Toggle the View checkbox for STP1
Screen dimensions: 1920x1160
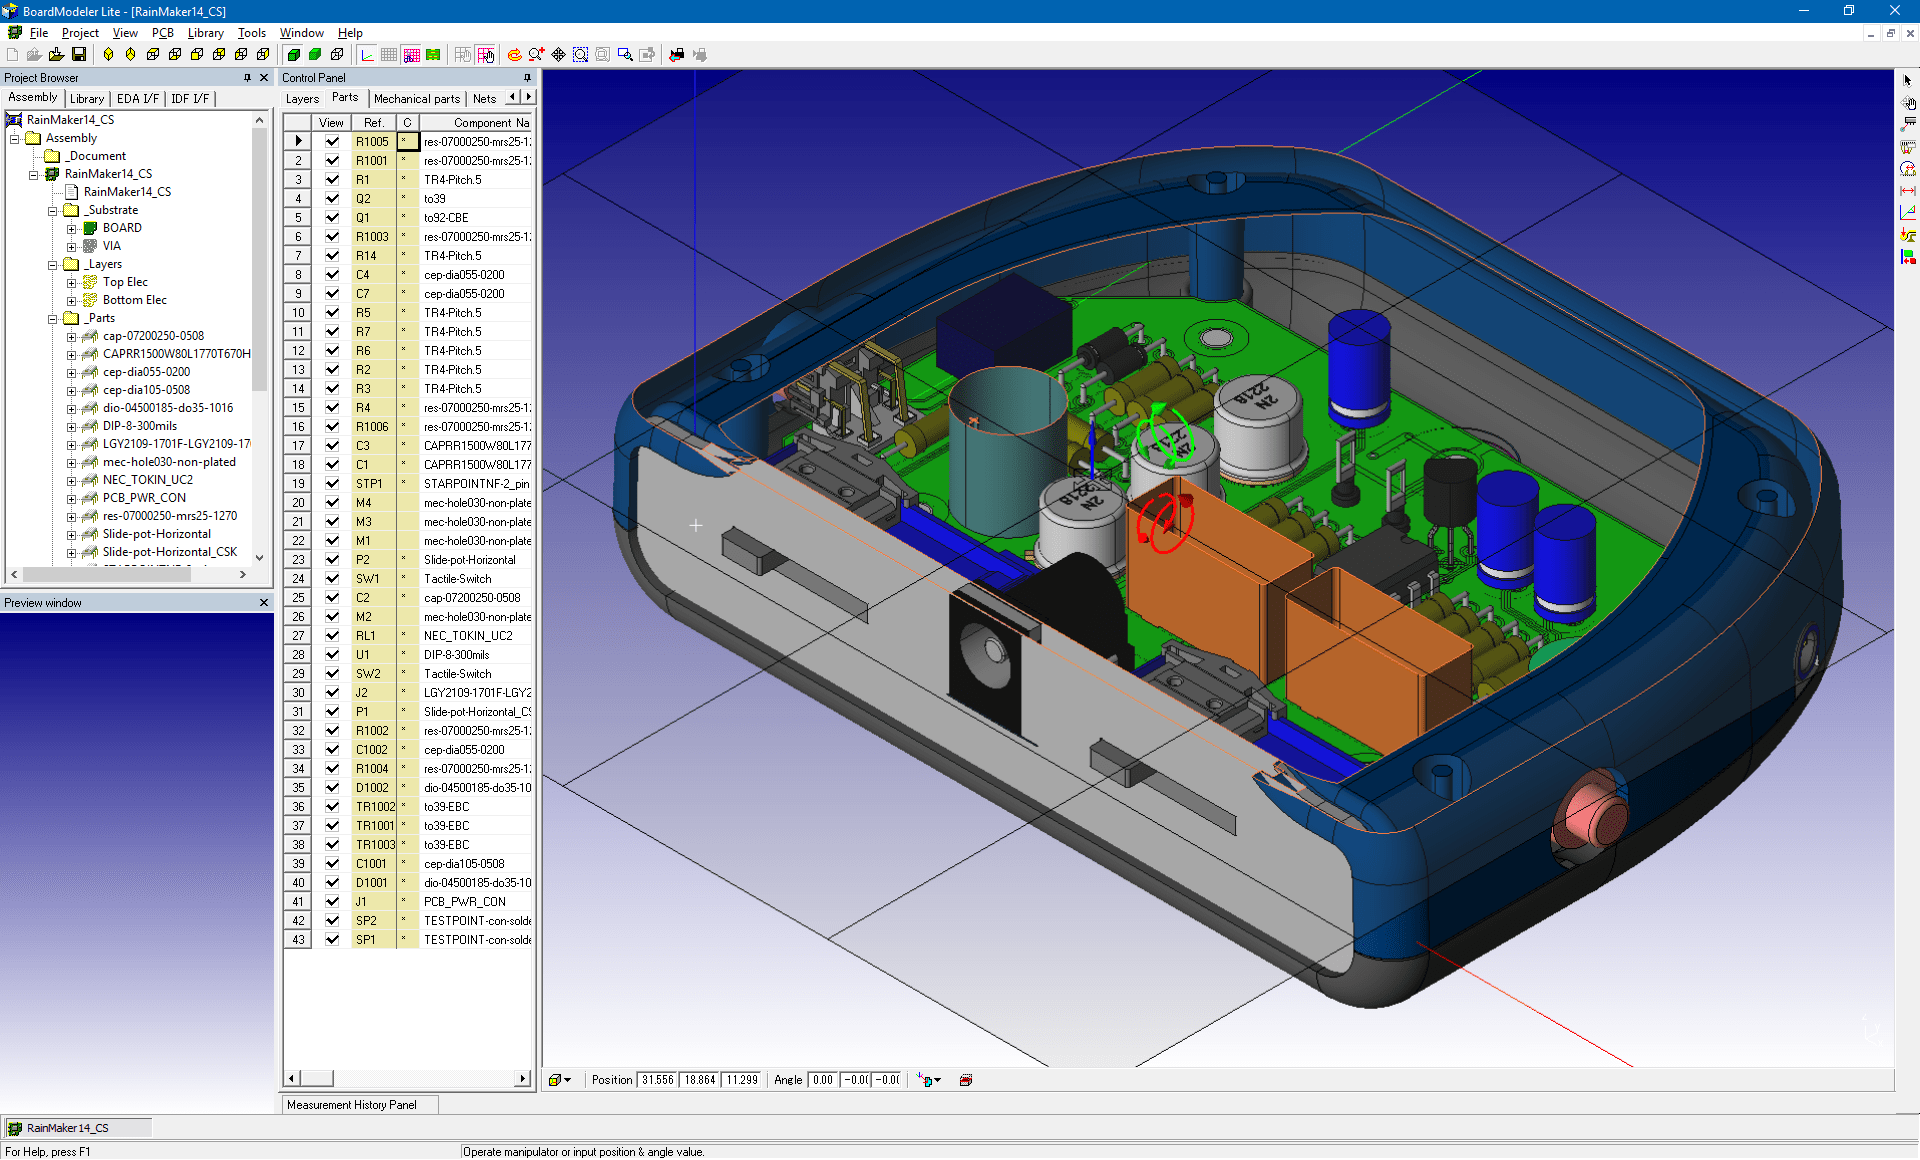(x=332, y=484)
